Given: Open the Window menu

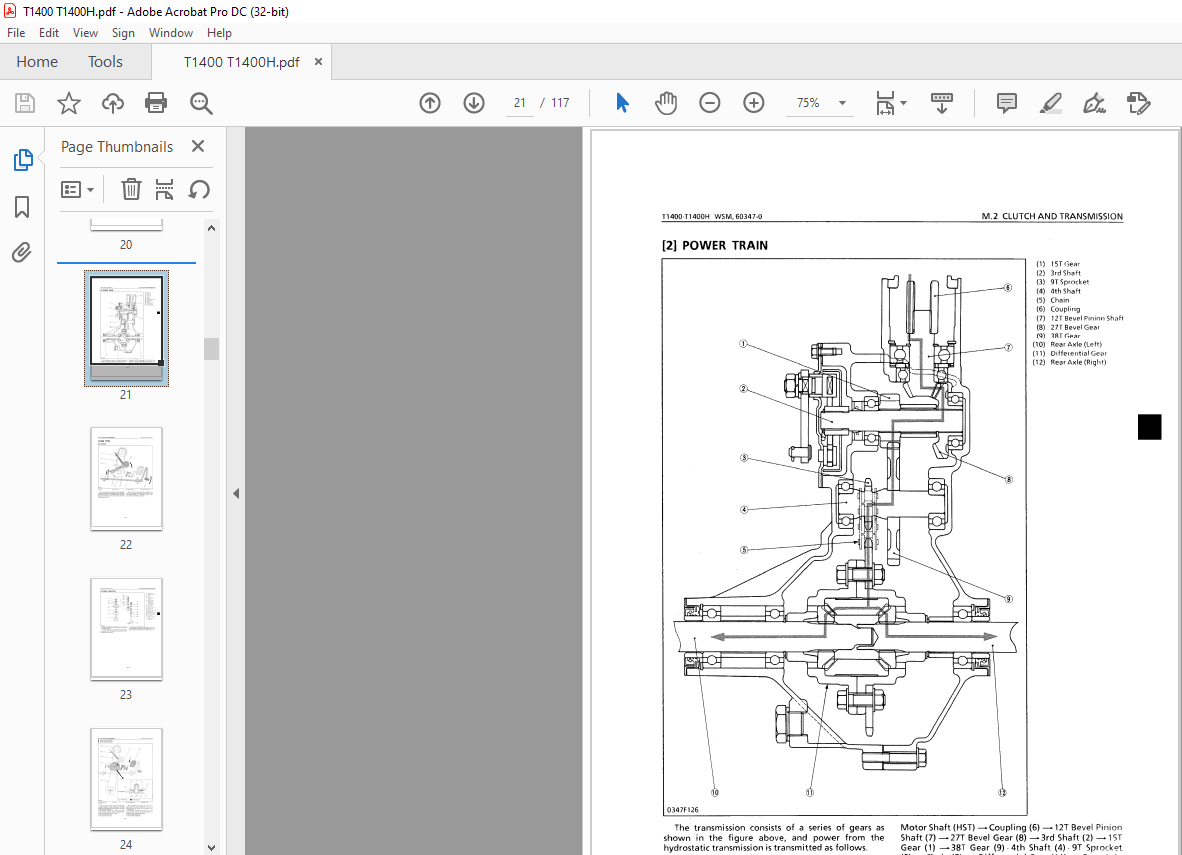Looking at the screenshot, I should coord(170,32).
